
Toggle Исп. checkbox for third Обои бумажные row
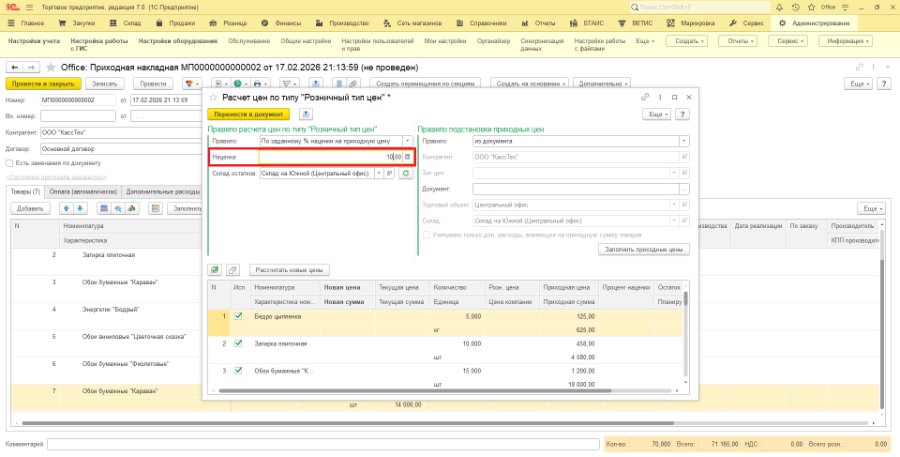[x=238, y=371]
